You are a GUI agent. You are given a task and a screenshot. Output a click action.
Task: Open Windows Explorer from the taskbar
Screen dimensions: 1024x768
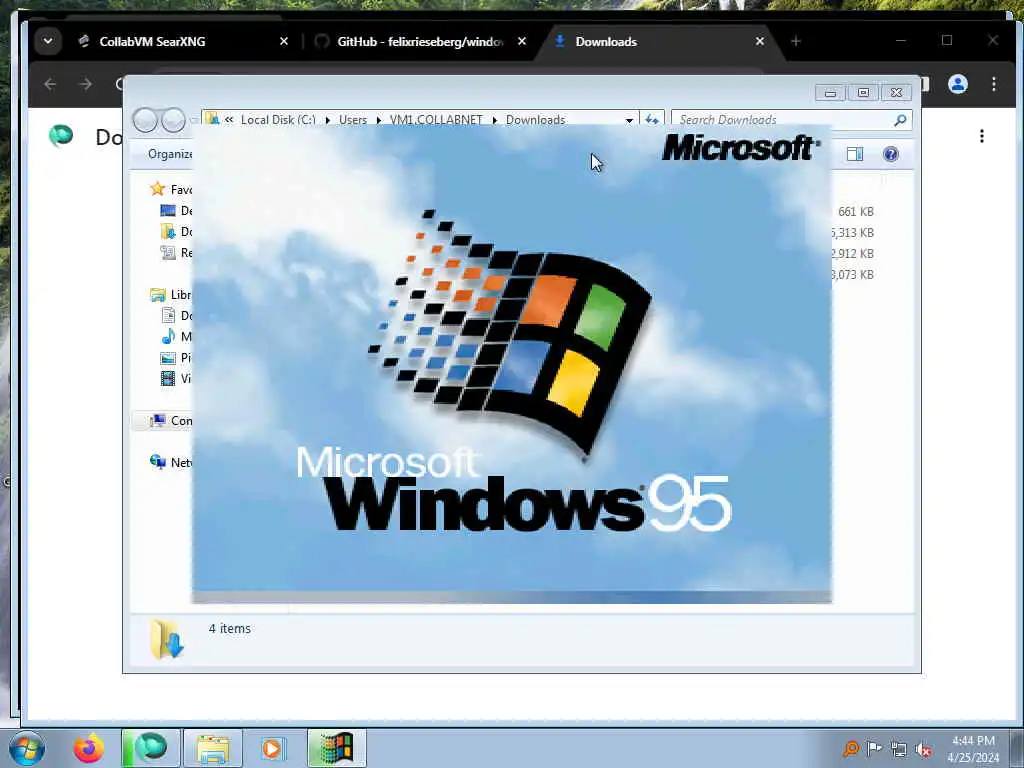point(213,748)
